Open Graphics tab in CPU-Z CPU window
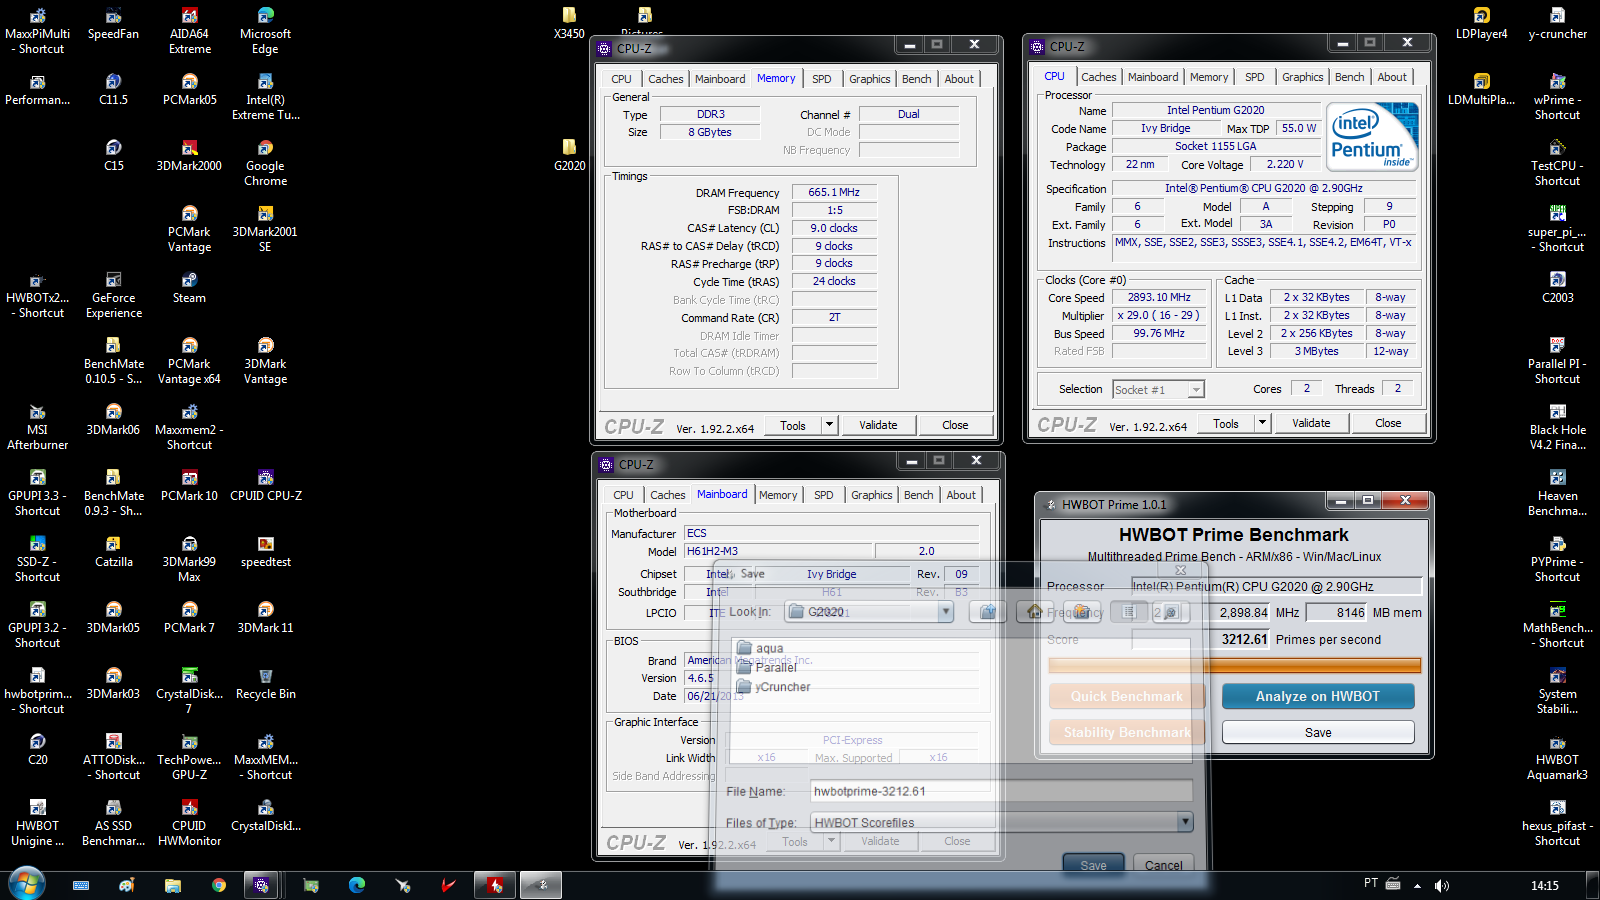 tap(1302, 77)
